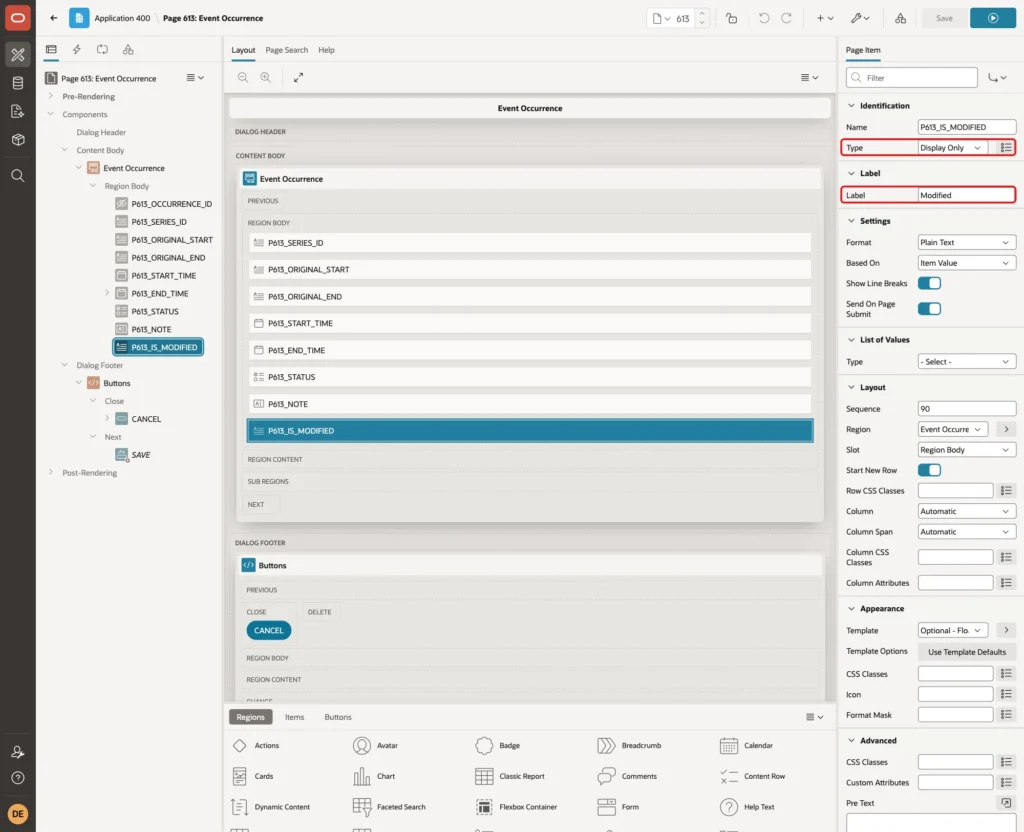Toggle the Start New Row switch
Viewport: 1024px width, 832px height.
(x=929, y=470)
